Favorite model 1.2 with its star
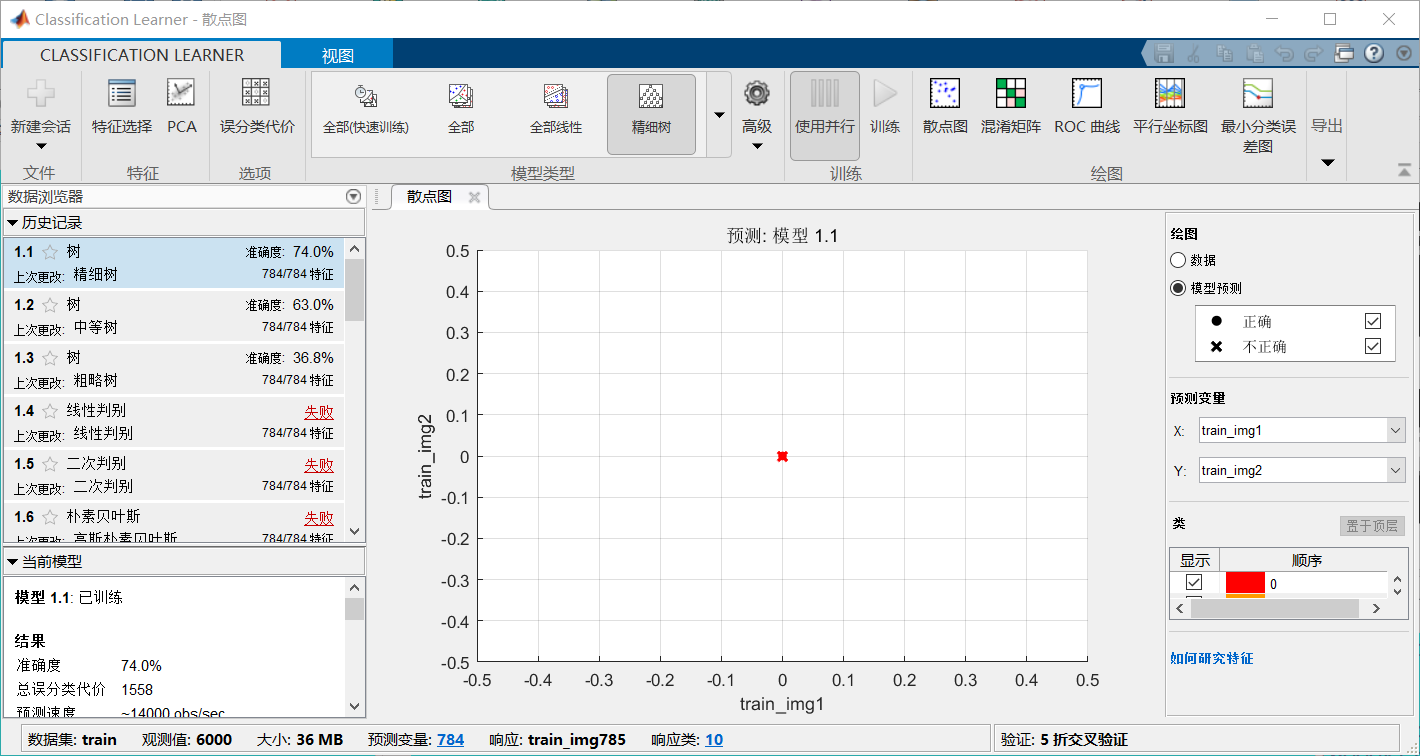Image resolution: width=1420 pixels, height=756 pixels. pos(50,305)
